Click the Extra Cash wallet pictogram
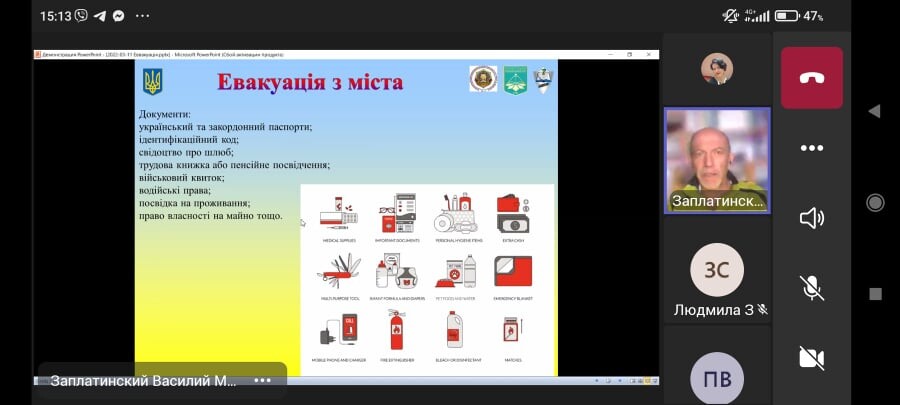 (x=513, y=214)
